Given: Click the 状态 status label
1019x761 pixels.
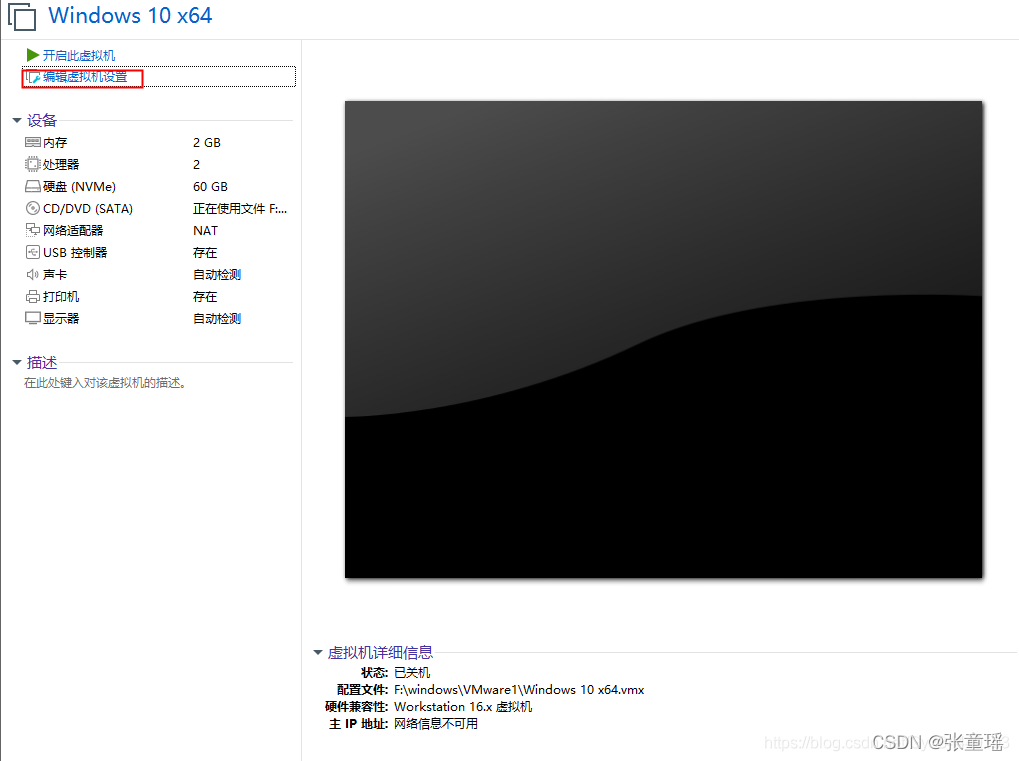Looking at the screenshot, I should [374, 673].
